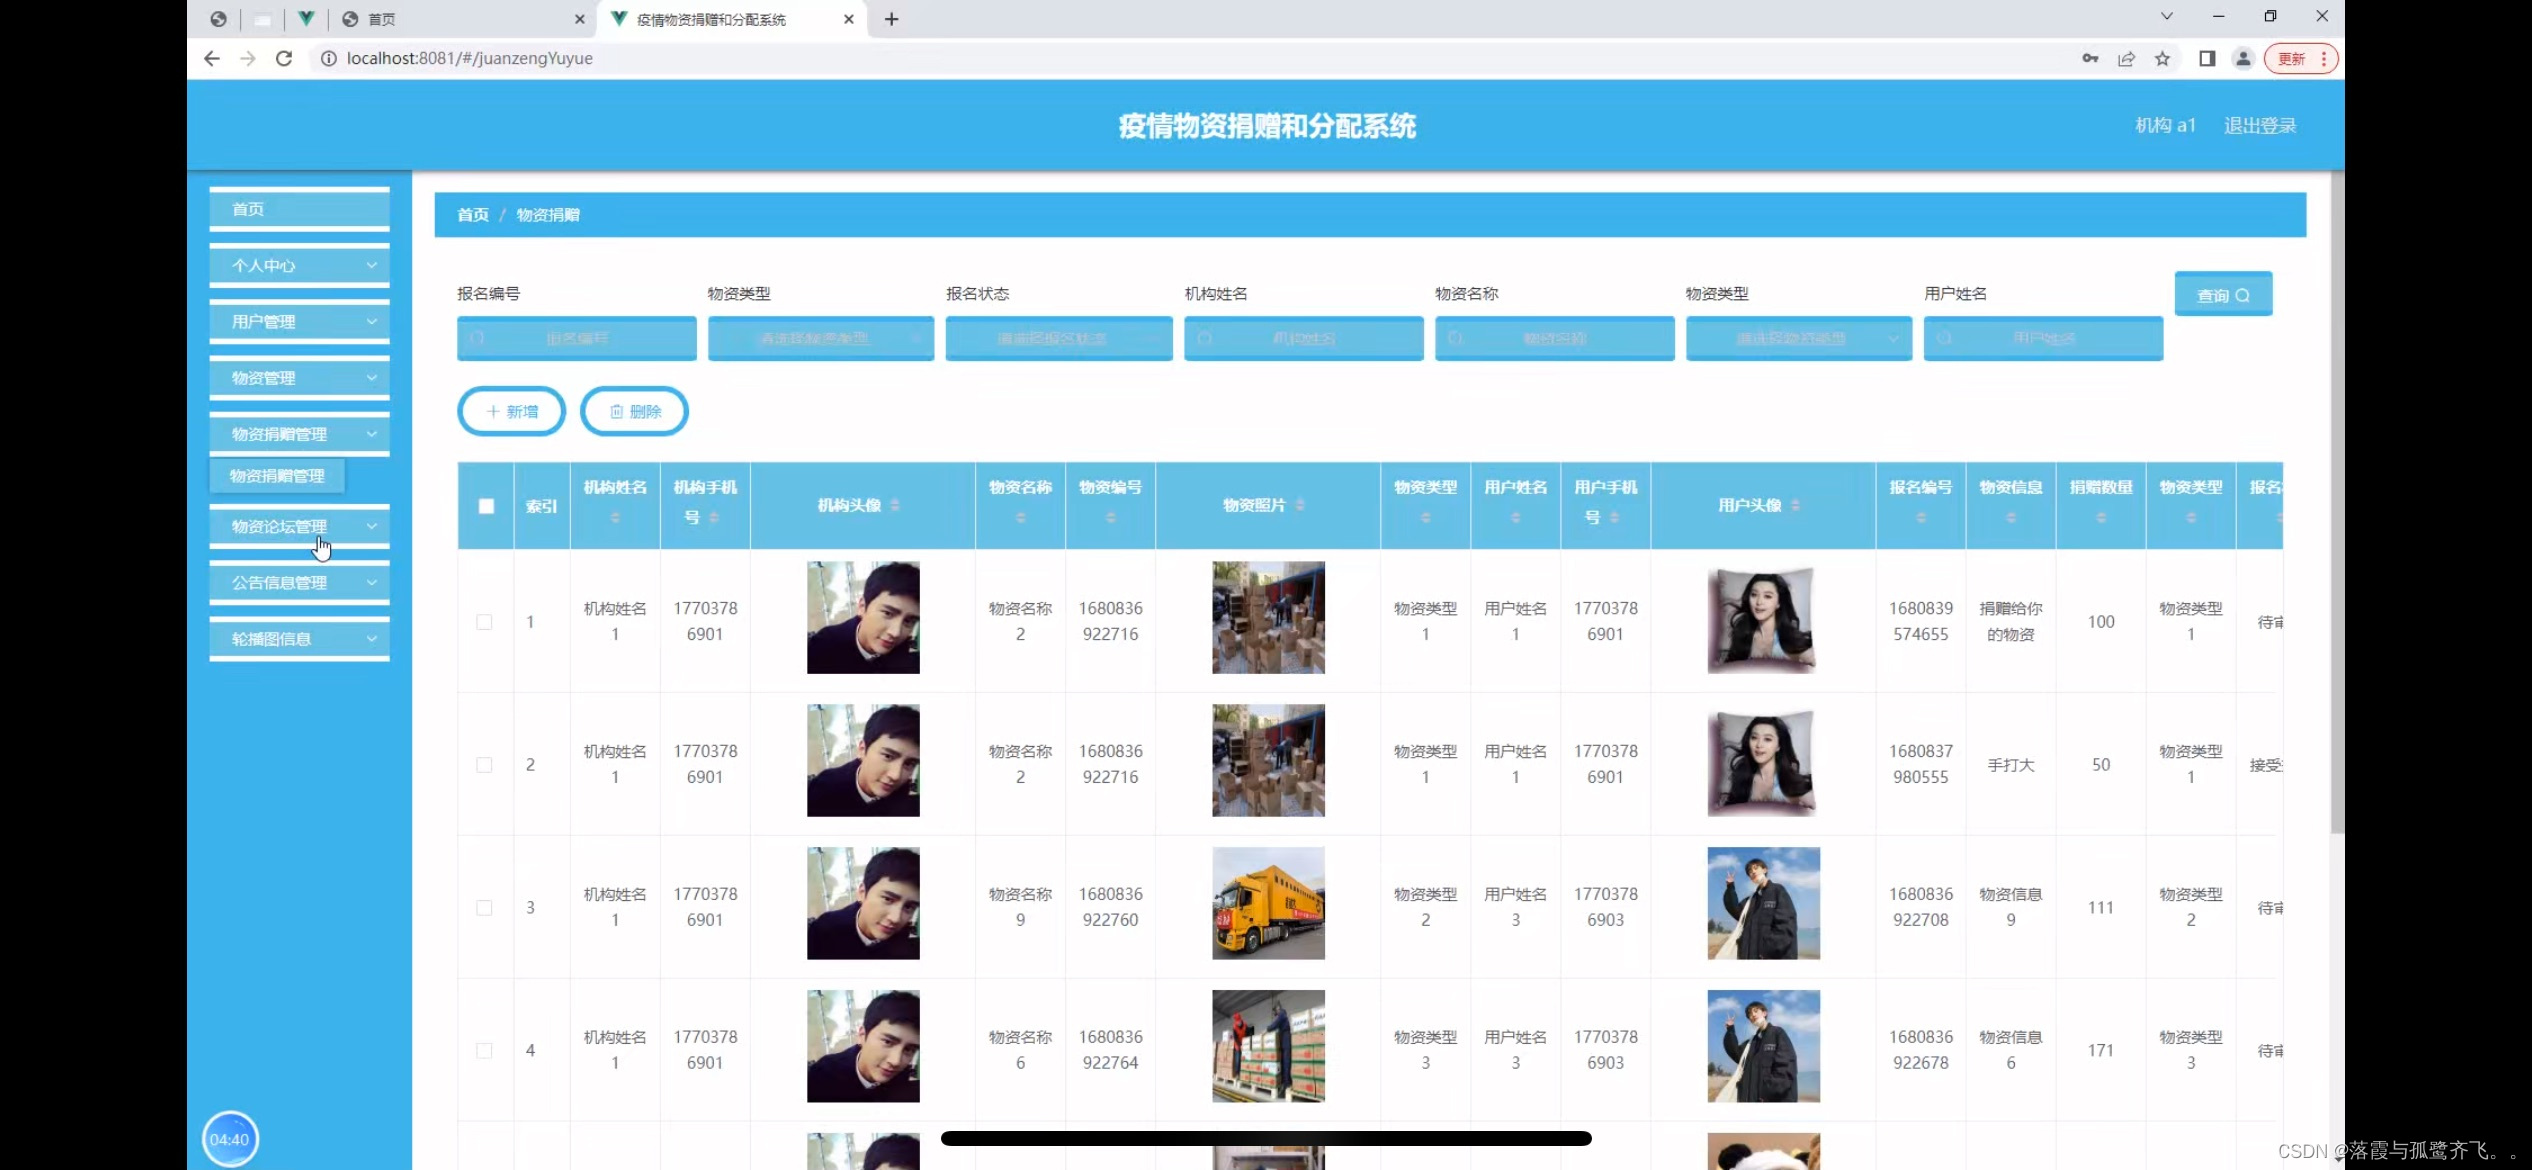
Task: Sort by 用户手机号 column arrows
Action: click(1615, 518)
